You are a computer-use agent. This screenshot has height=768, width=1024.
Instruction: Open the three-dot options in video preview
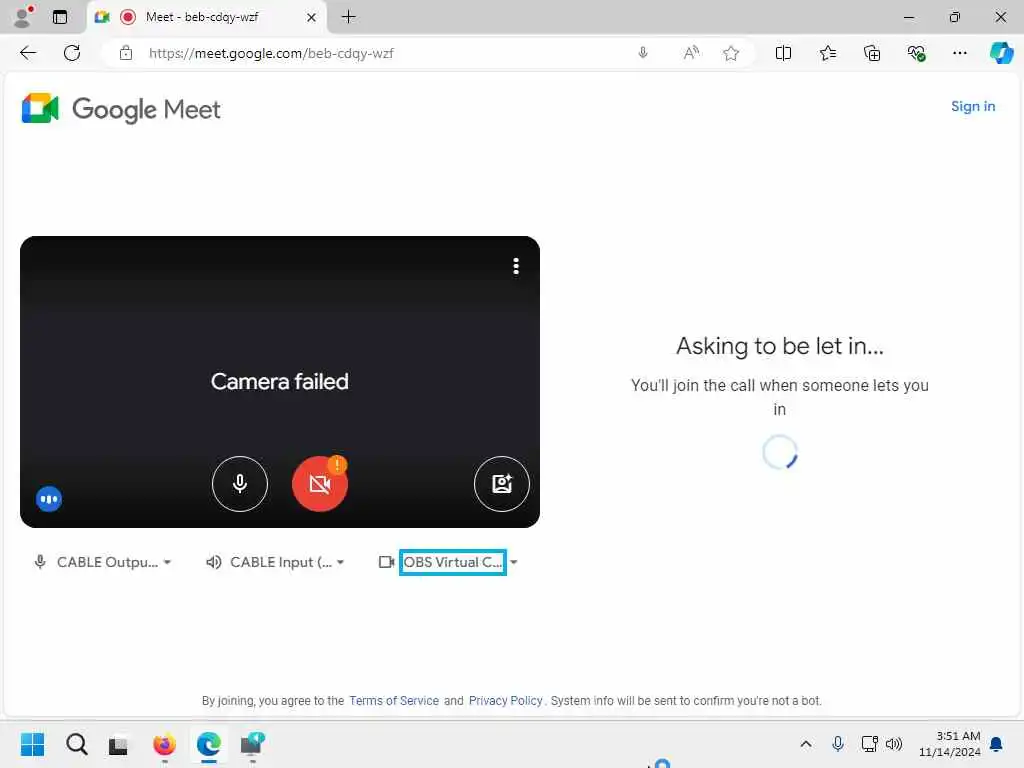click(516, 266)
